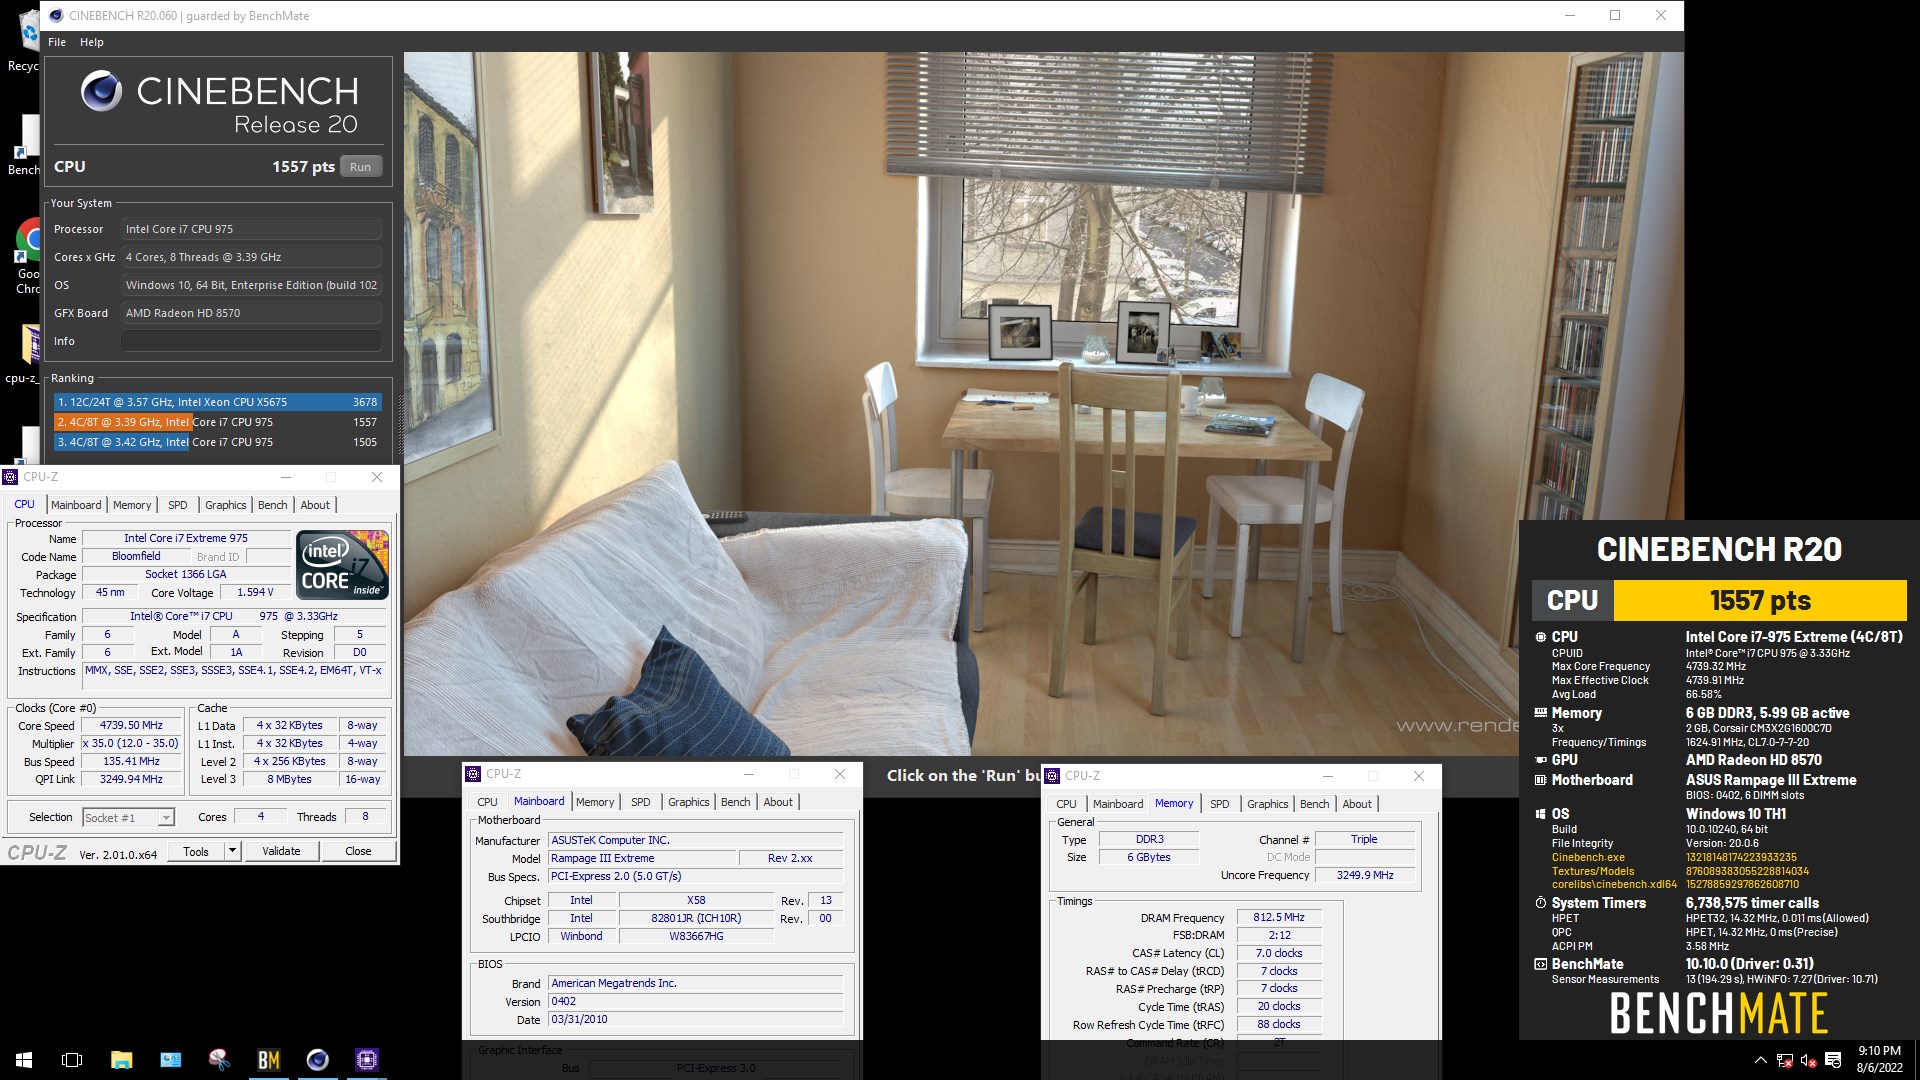1920x1080 pixels.
Task: Click the DRAM Frequency 812.5 MHz value
Action: pos(1279,917)
